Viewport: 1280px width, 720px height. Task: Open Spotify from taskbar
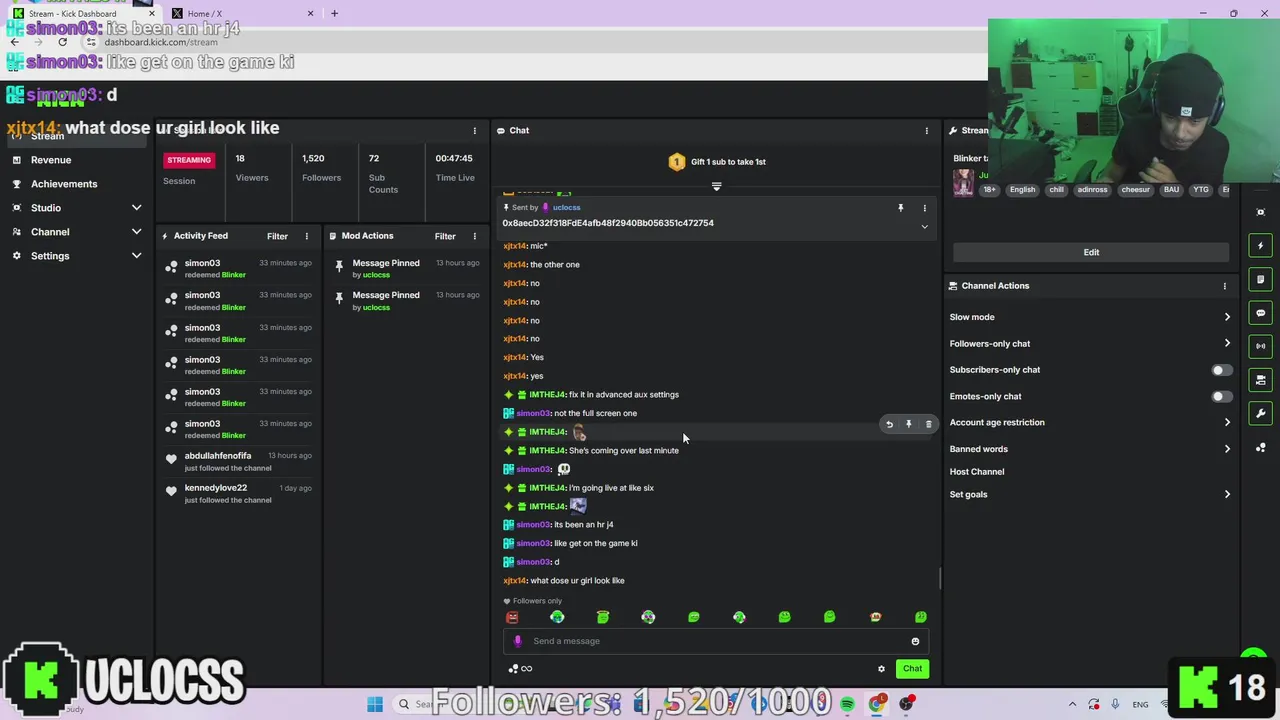pos(847,705)
